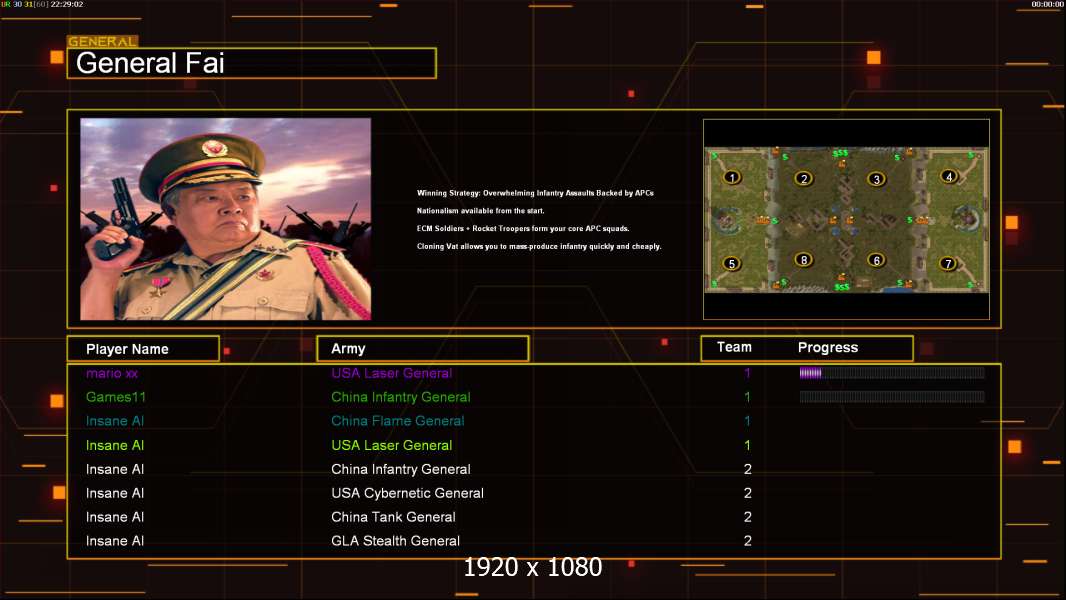The height and width of the screenshot is (600, 1066).
Task: Click the 'Nationalism available from the start' line
Action: (480, 211)
